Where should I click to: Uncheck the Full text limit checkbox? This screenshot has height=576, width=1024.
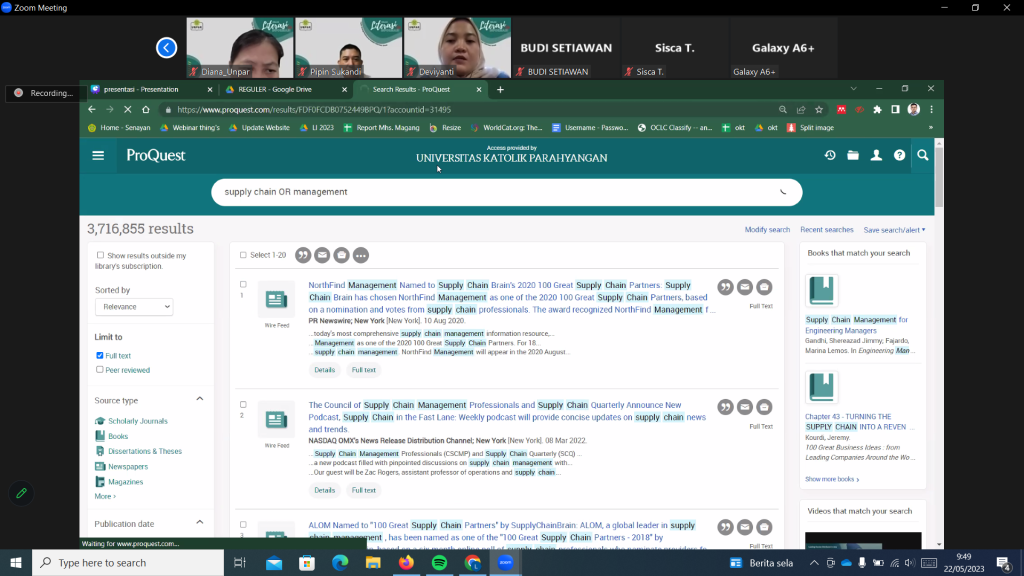pyautogui.click(x=100, y=356)
